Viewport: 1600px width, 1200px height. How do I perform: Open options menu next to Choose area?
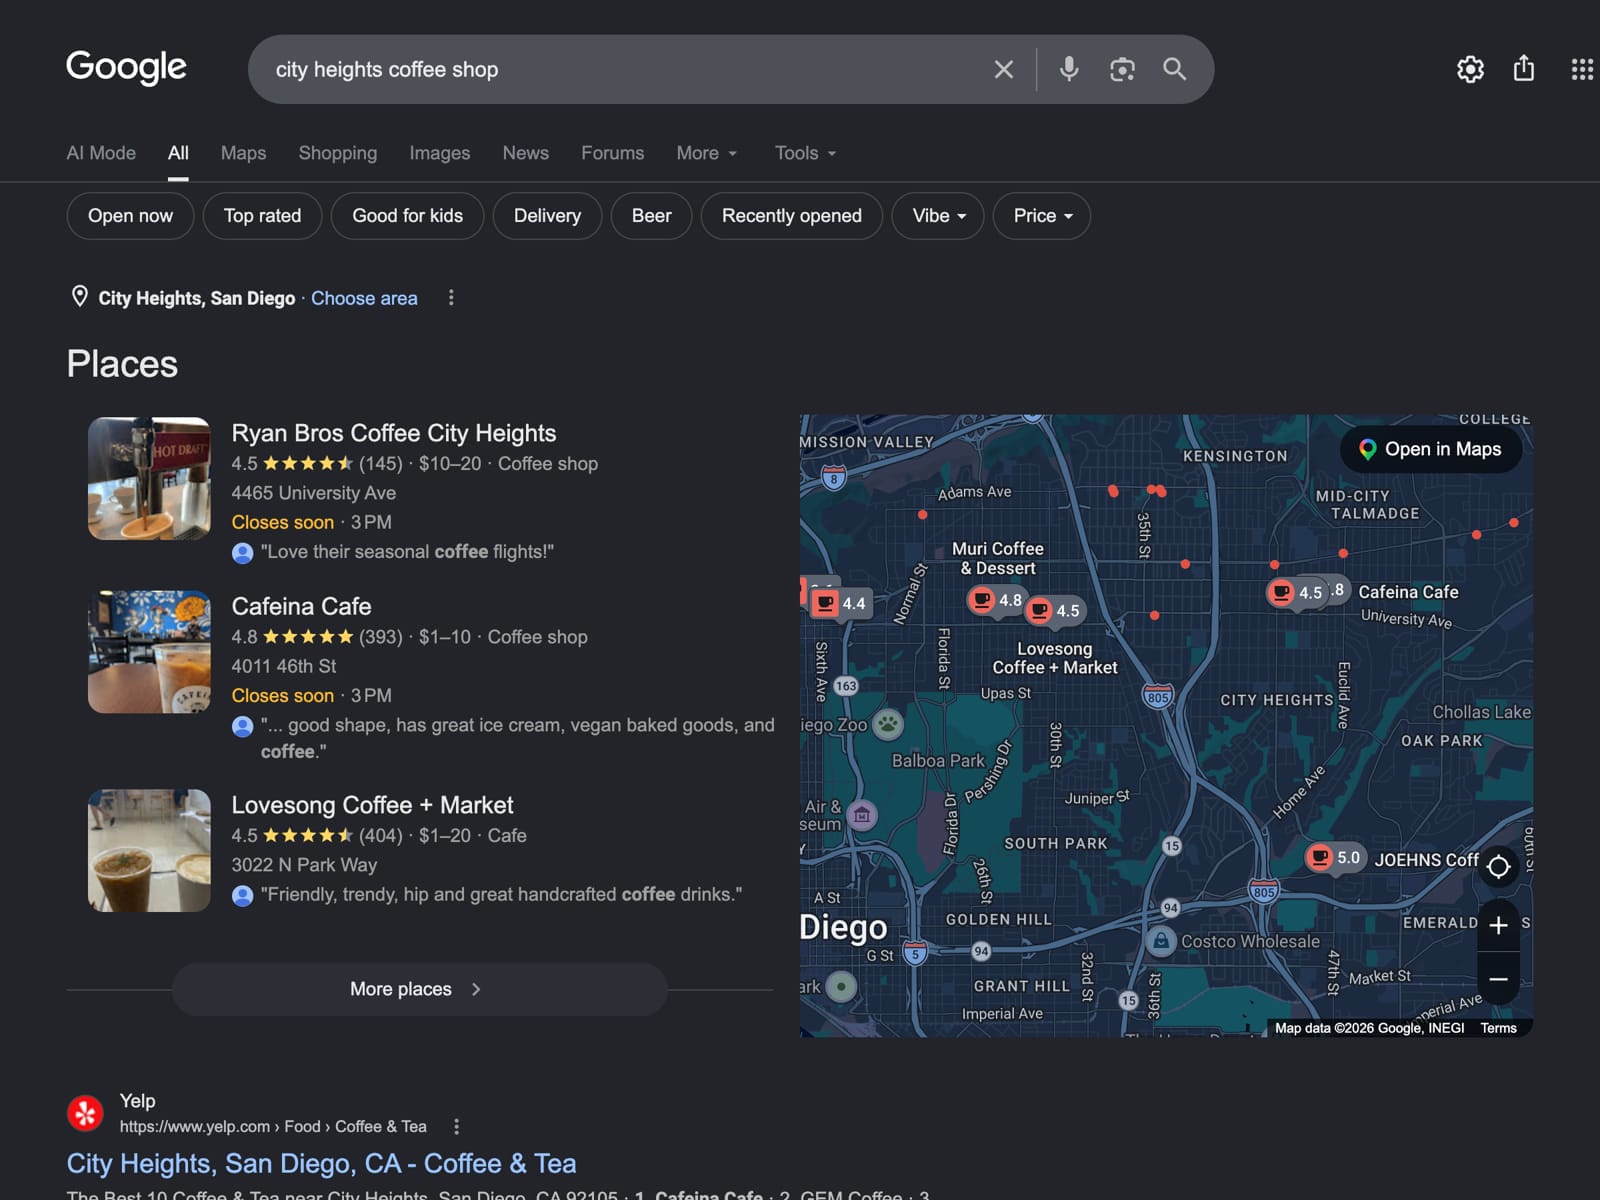click(x=451, y=298)
